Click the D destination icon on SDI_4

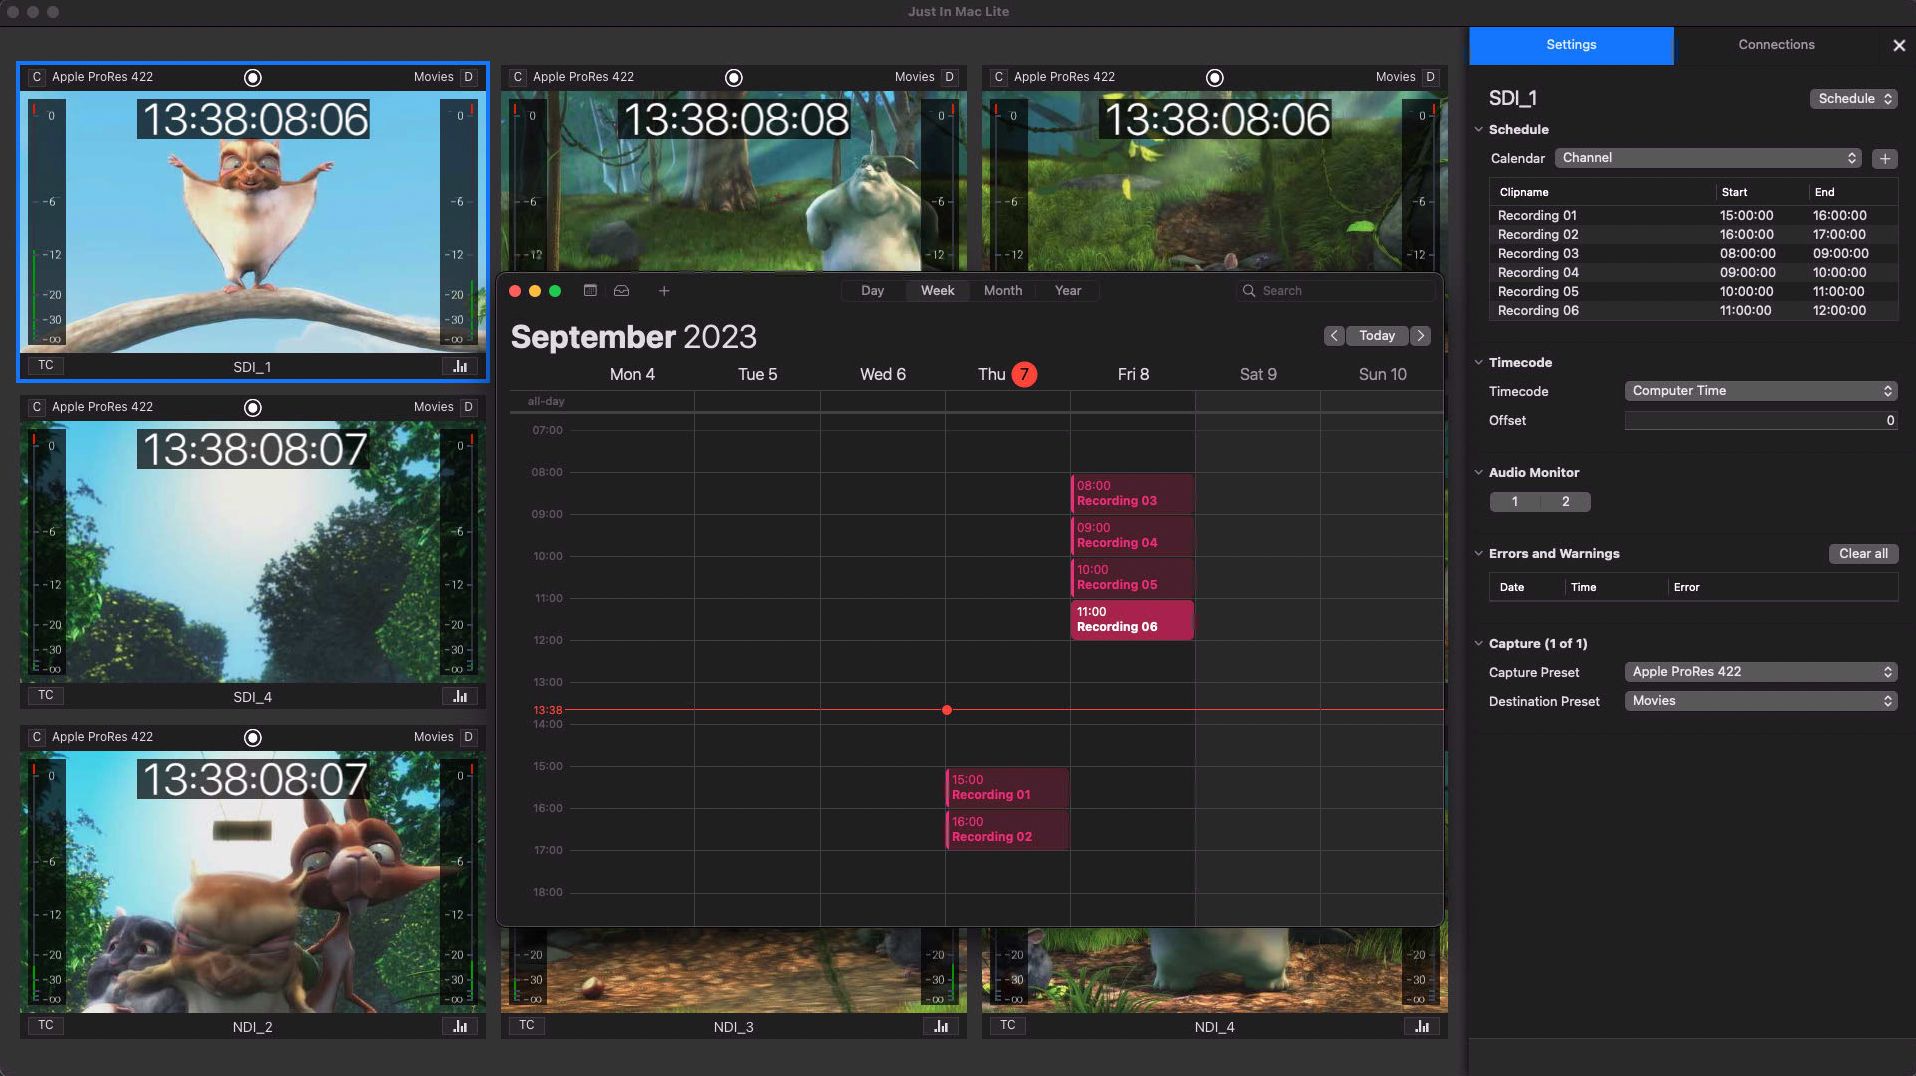(468, 407)
